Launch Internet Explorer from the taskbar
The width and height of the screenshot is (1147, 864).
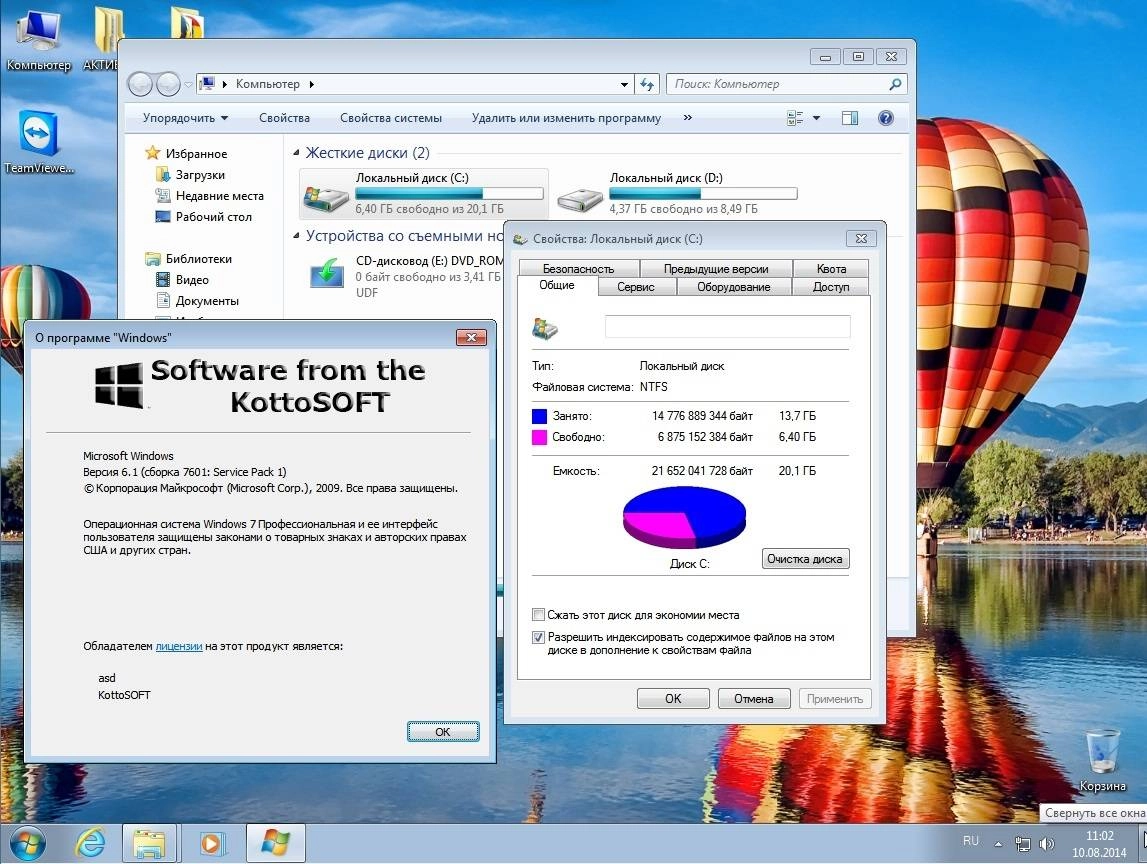91,844
